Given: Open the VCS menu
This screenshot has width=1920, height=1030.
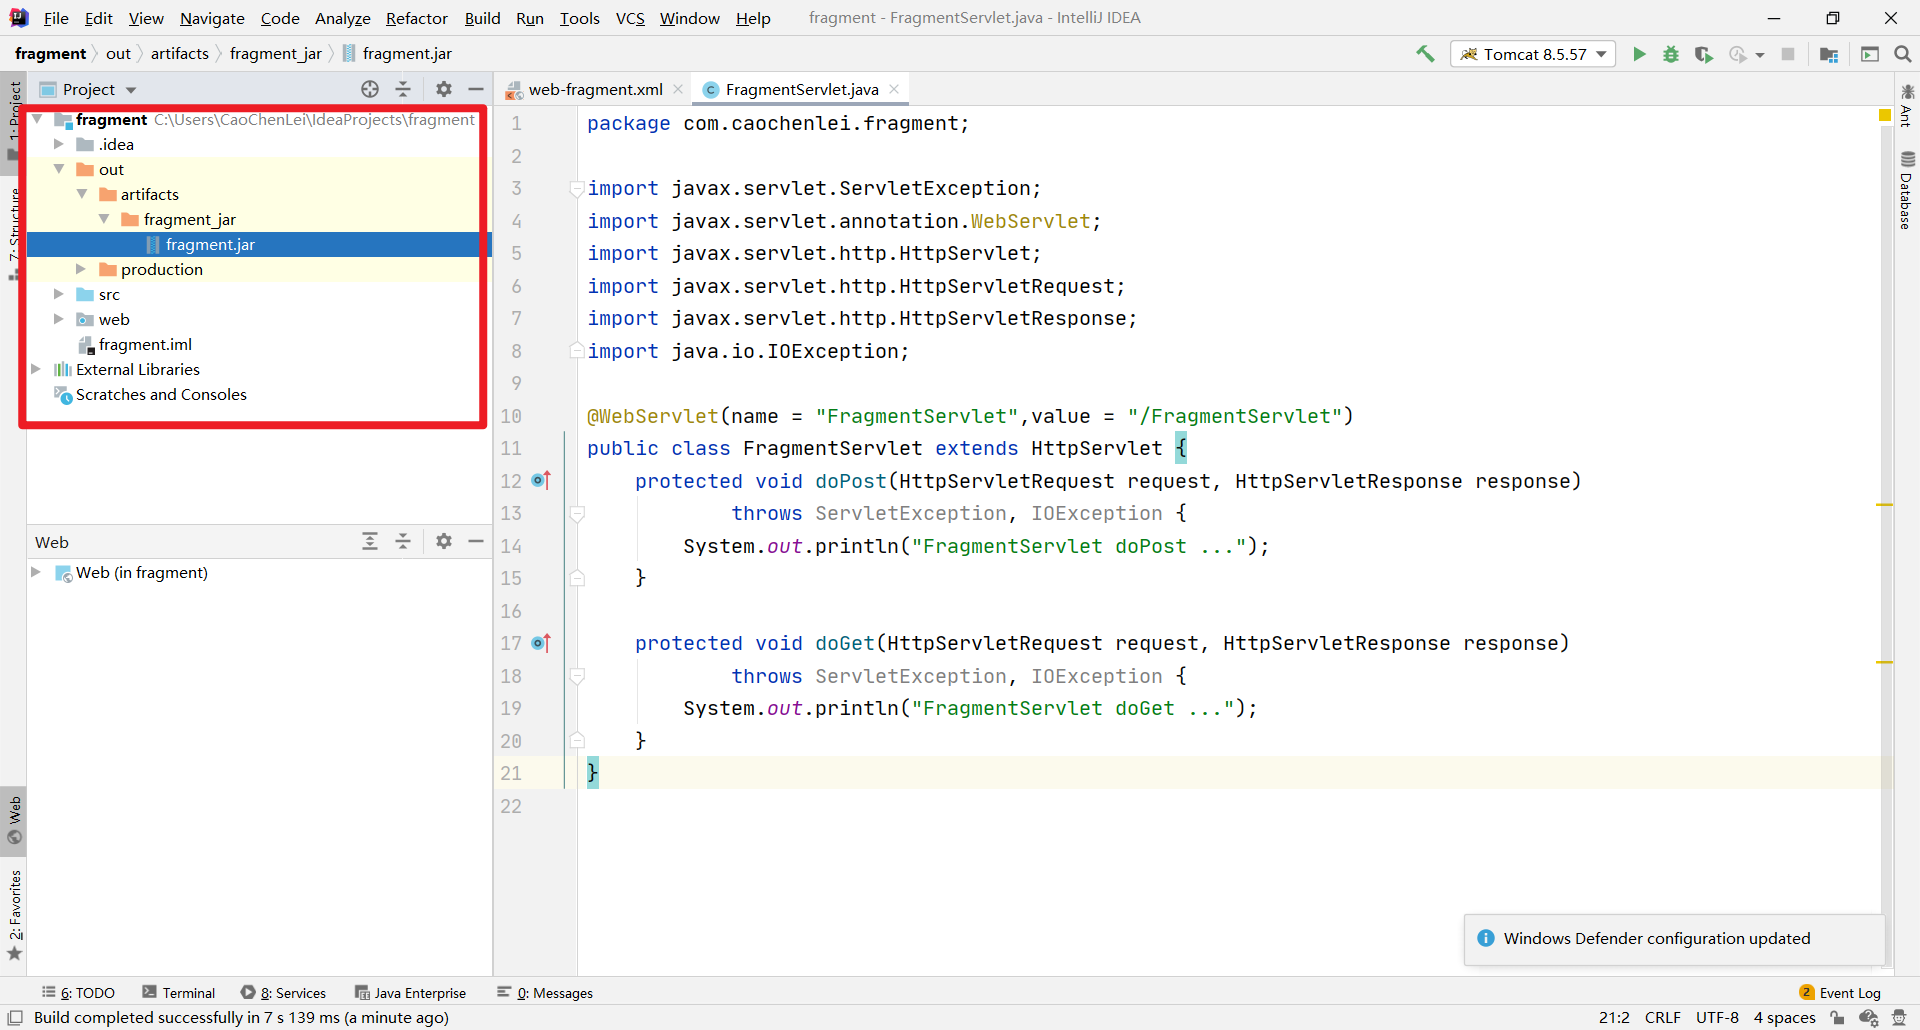Looking at the screenshot, I should point(630,18).
